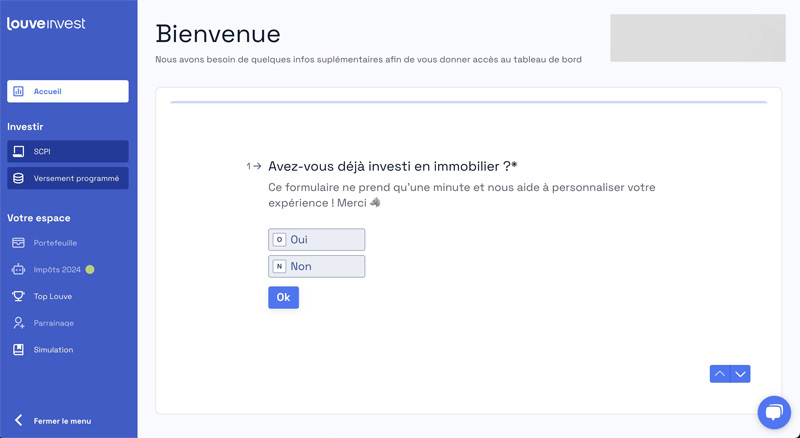Open the SCPI menu item
Image resolution: width=800 pixels, height=438 pixels.
click(68, 152)
